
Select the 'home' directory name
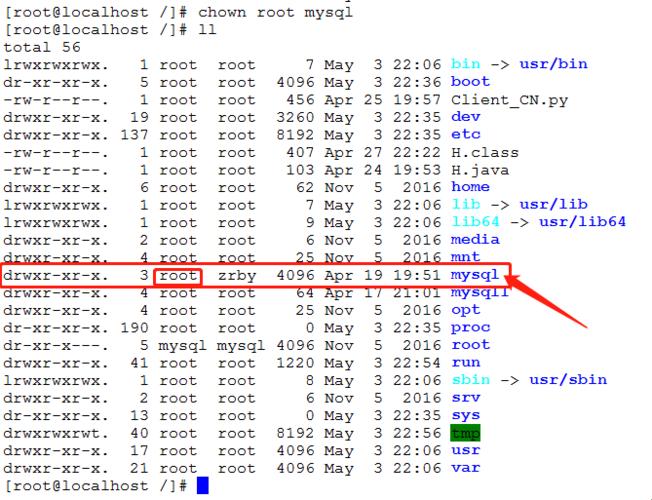[x=470, y=187]
